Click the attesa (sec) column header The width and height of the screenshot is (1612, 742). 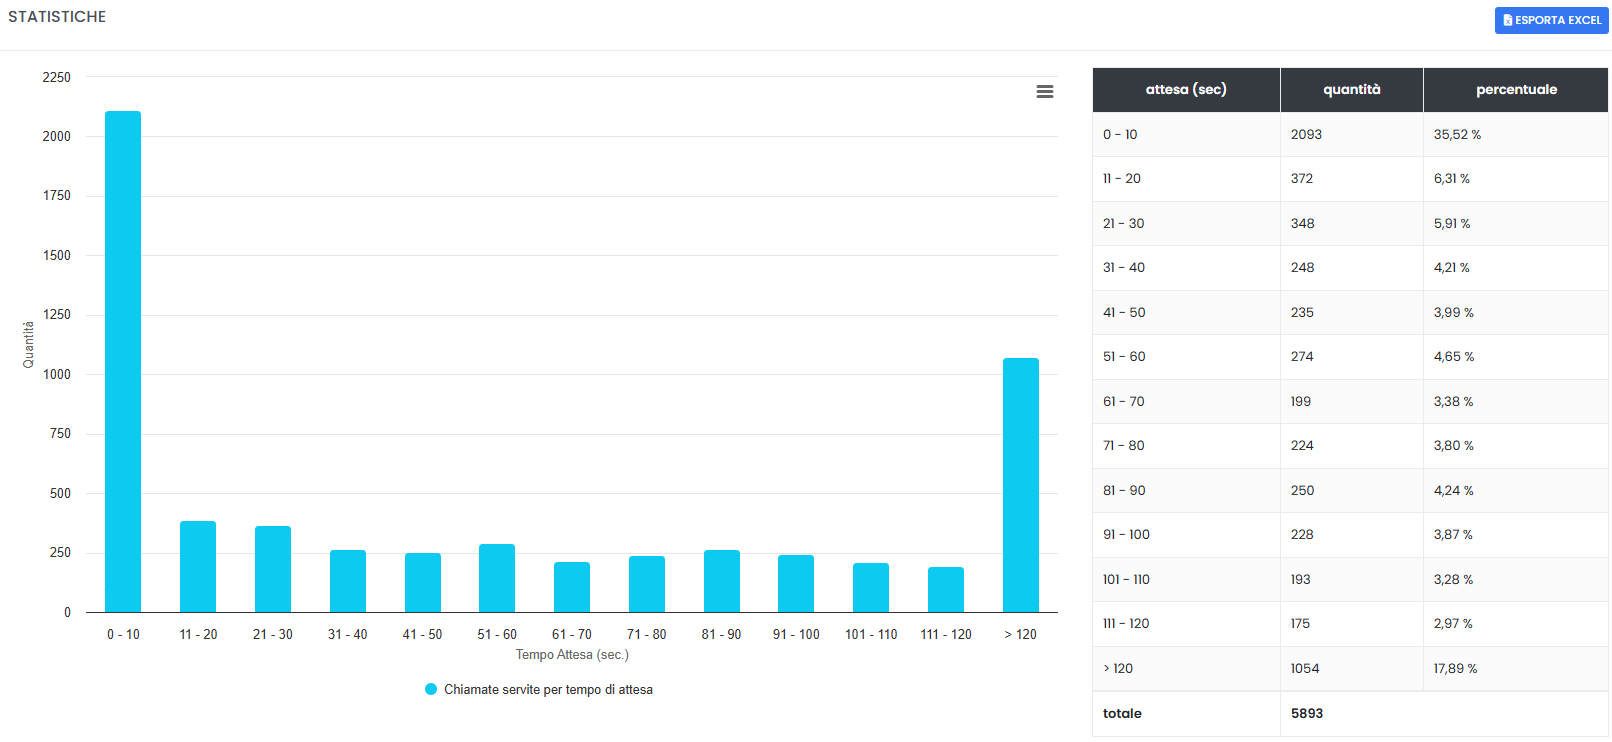click(1185, 90)
